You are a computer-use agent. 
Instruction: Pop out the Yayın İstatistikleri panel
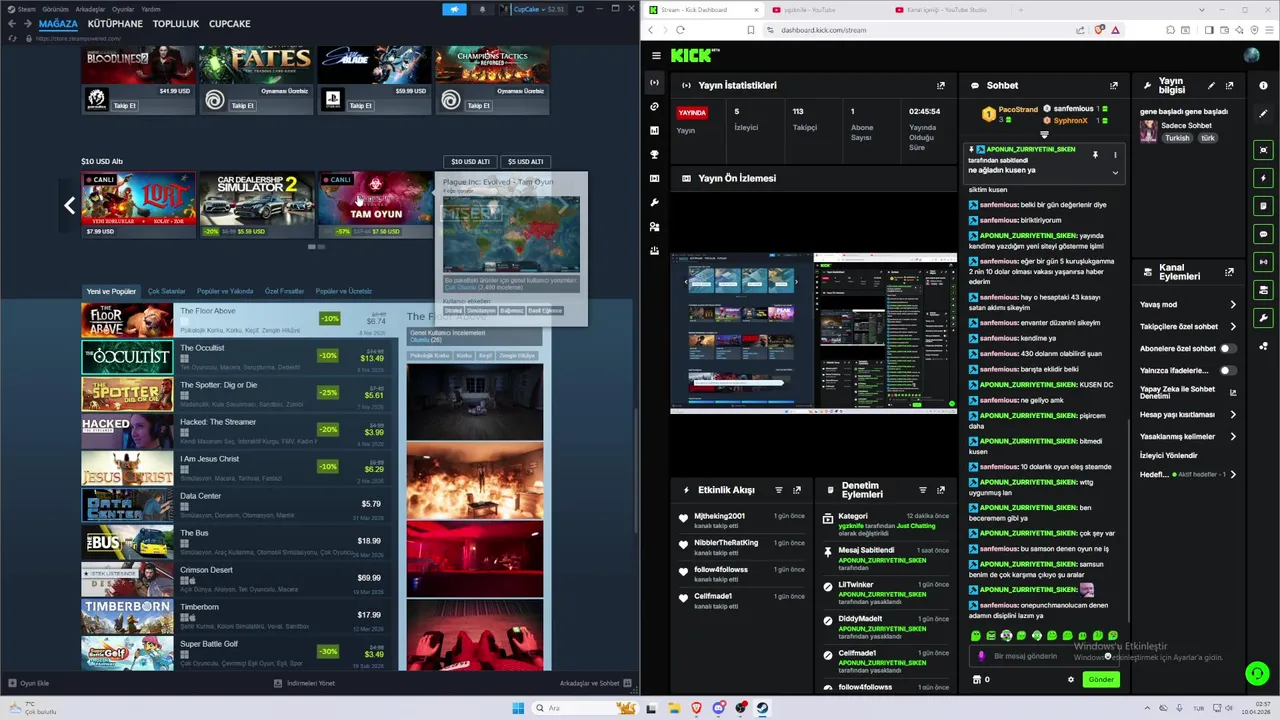tap(940, 86)
